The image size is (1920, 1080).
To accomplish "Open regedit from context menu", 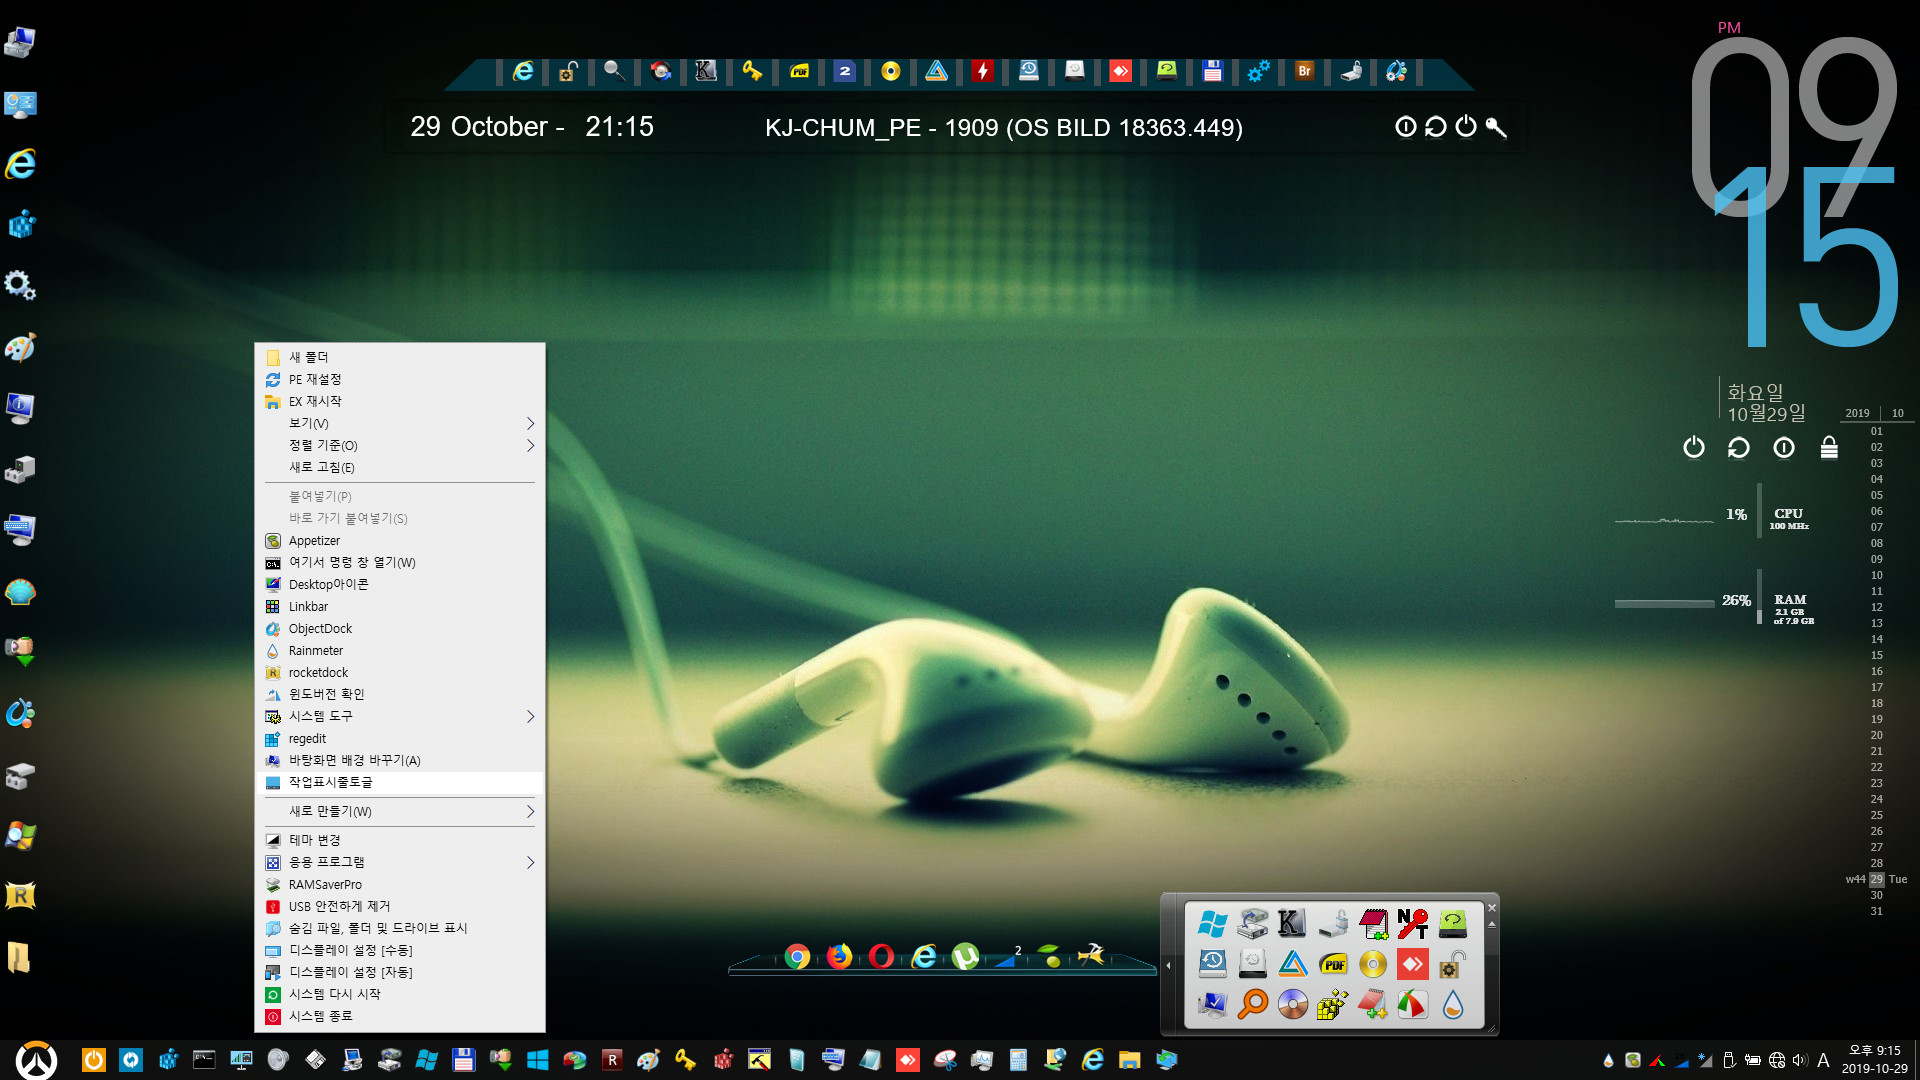I will pyautogui.click(x=400, y=738).
